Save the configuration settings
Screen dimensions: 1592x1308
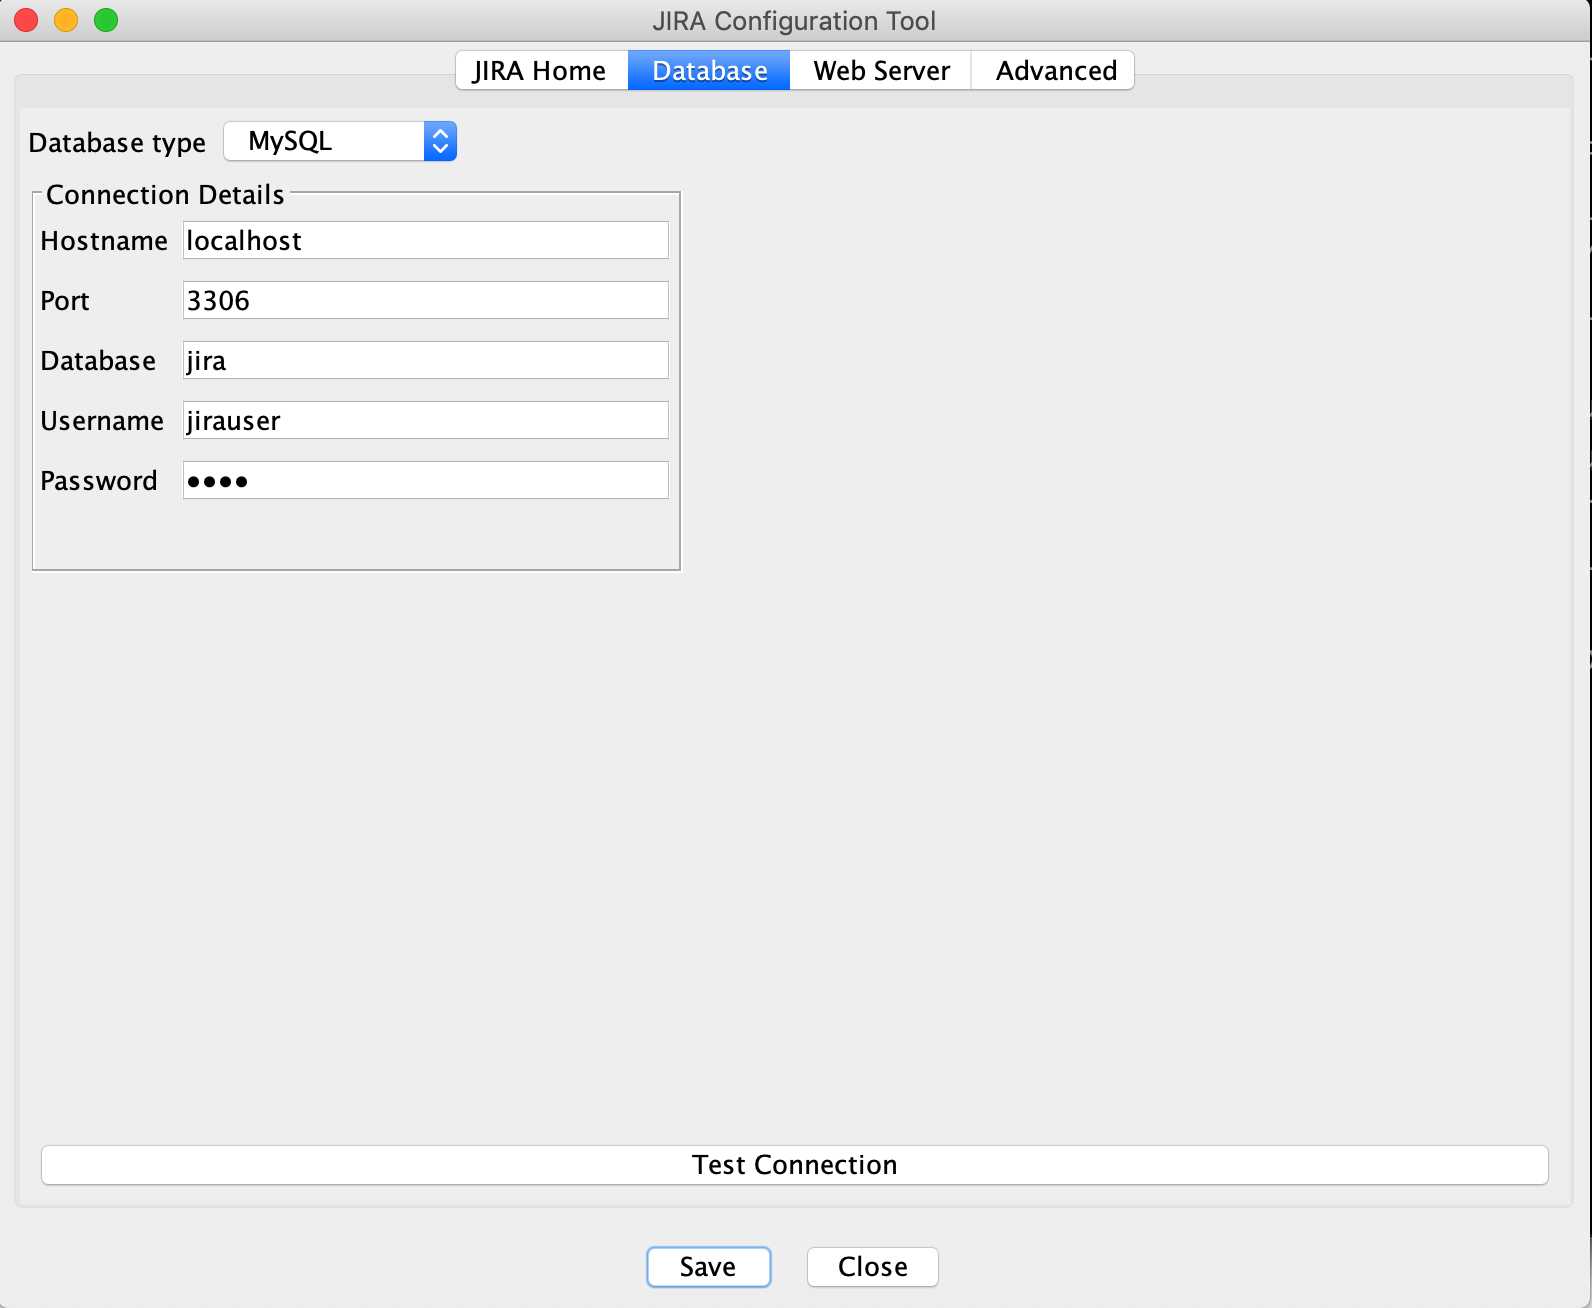(709, 1267)
